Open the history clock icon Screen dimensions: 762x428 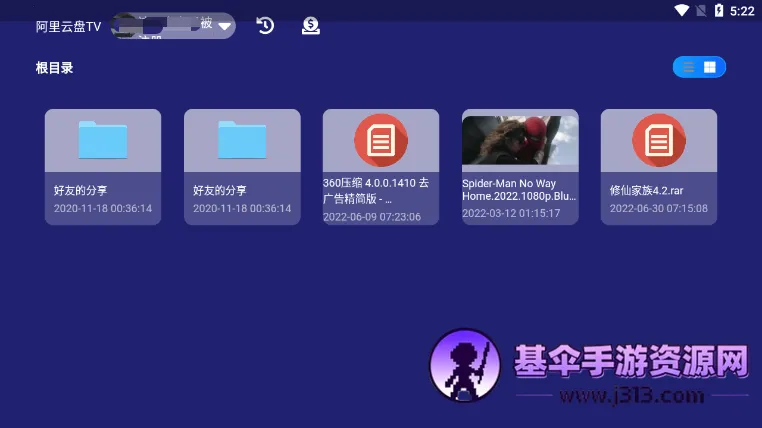pyautogui.click(x=265, y=25)
